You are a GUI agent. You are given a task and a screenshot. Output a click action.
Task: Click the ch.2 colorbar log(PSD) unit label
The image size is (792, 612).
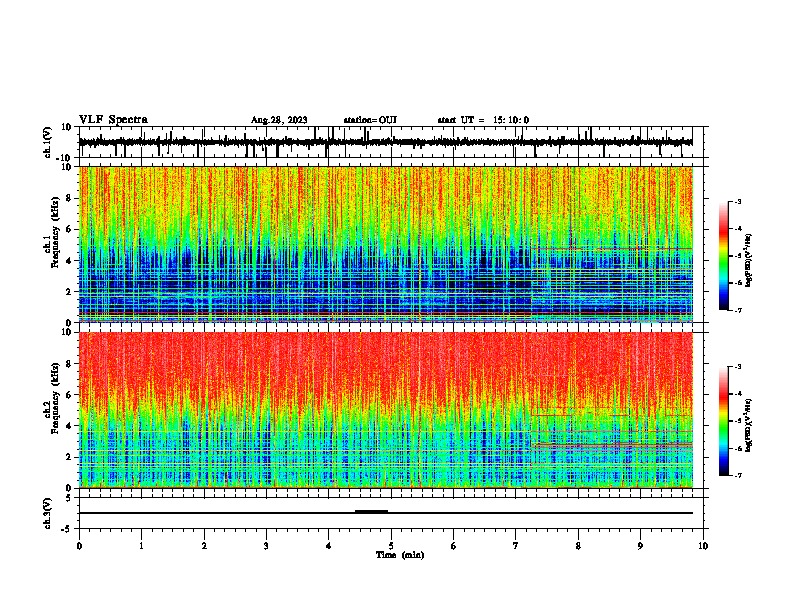coord(749,425)
